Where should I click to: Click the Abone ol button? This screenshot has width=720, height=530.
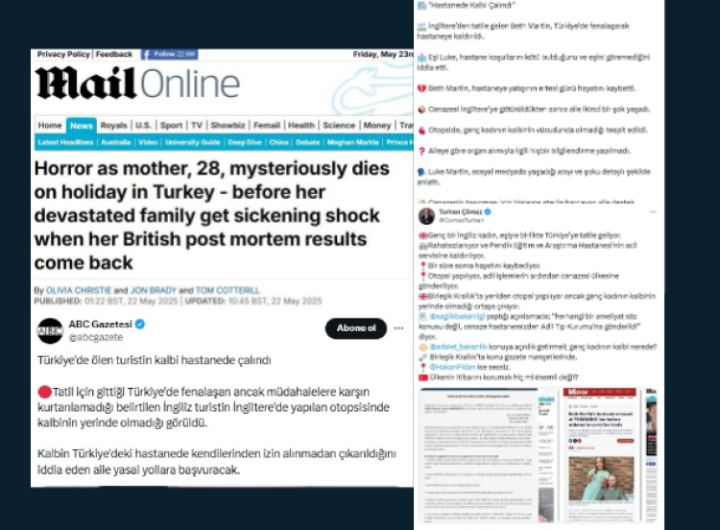click(356, 328)
